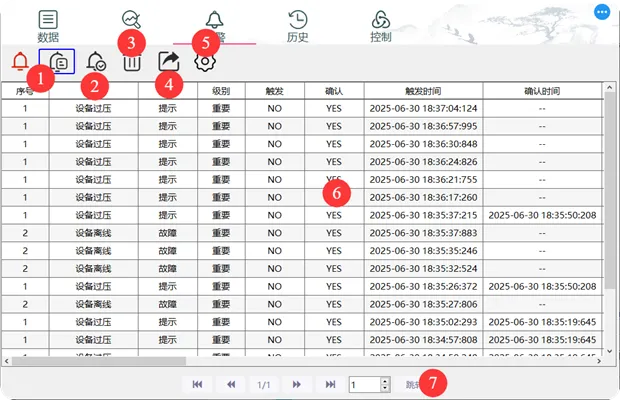
Task: Click the 级别 column header
Action: [221, 91]
